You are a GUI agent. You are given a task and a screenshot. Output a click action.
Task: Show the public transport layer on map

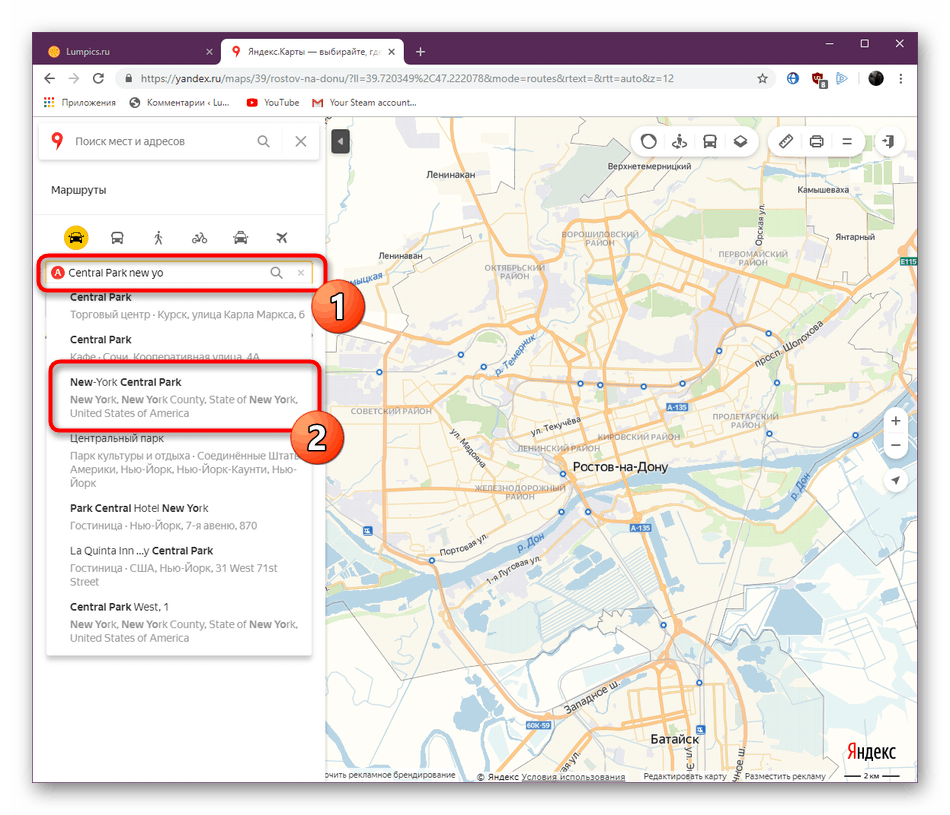710,142
